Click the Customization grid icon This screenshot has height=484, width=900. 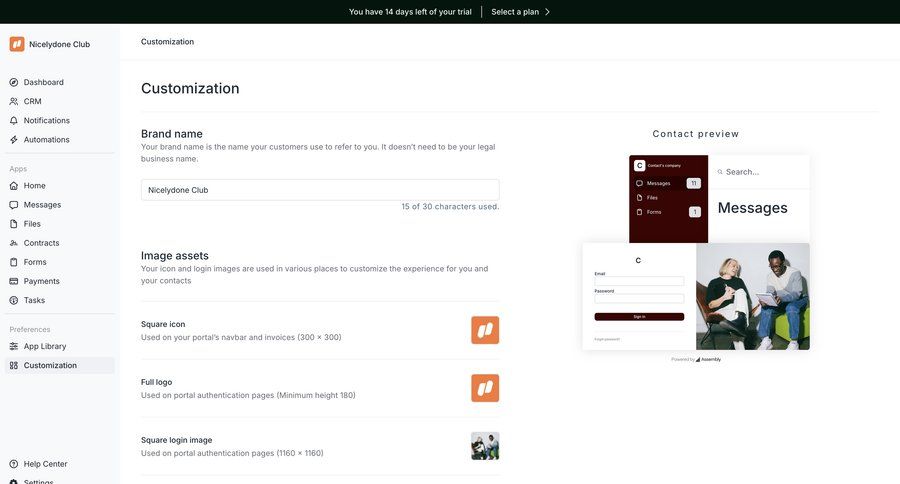click(x=14, y=365)
